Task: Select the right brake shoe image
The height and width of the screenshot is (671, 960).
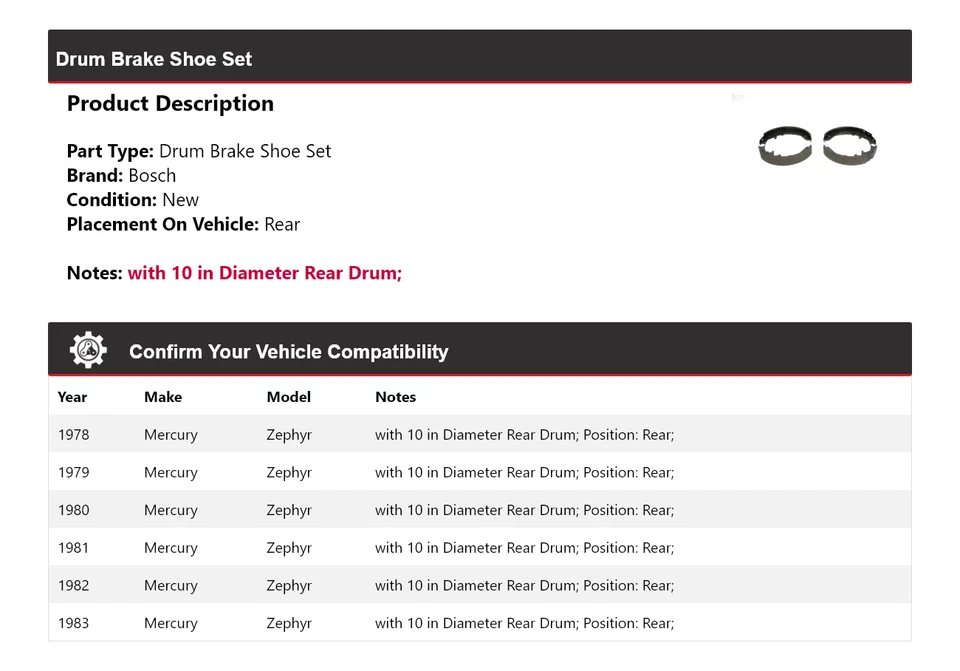Action: coord(849,146)
